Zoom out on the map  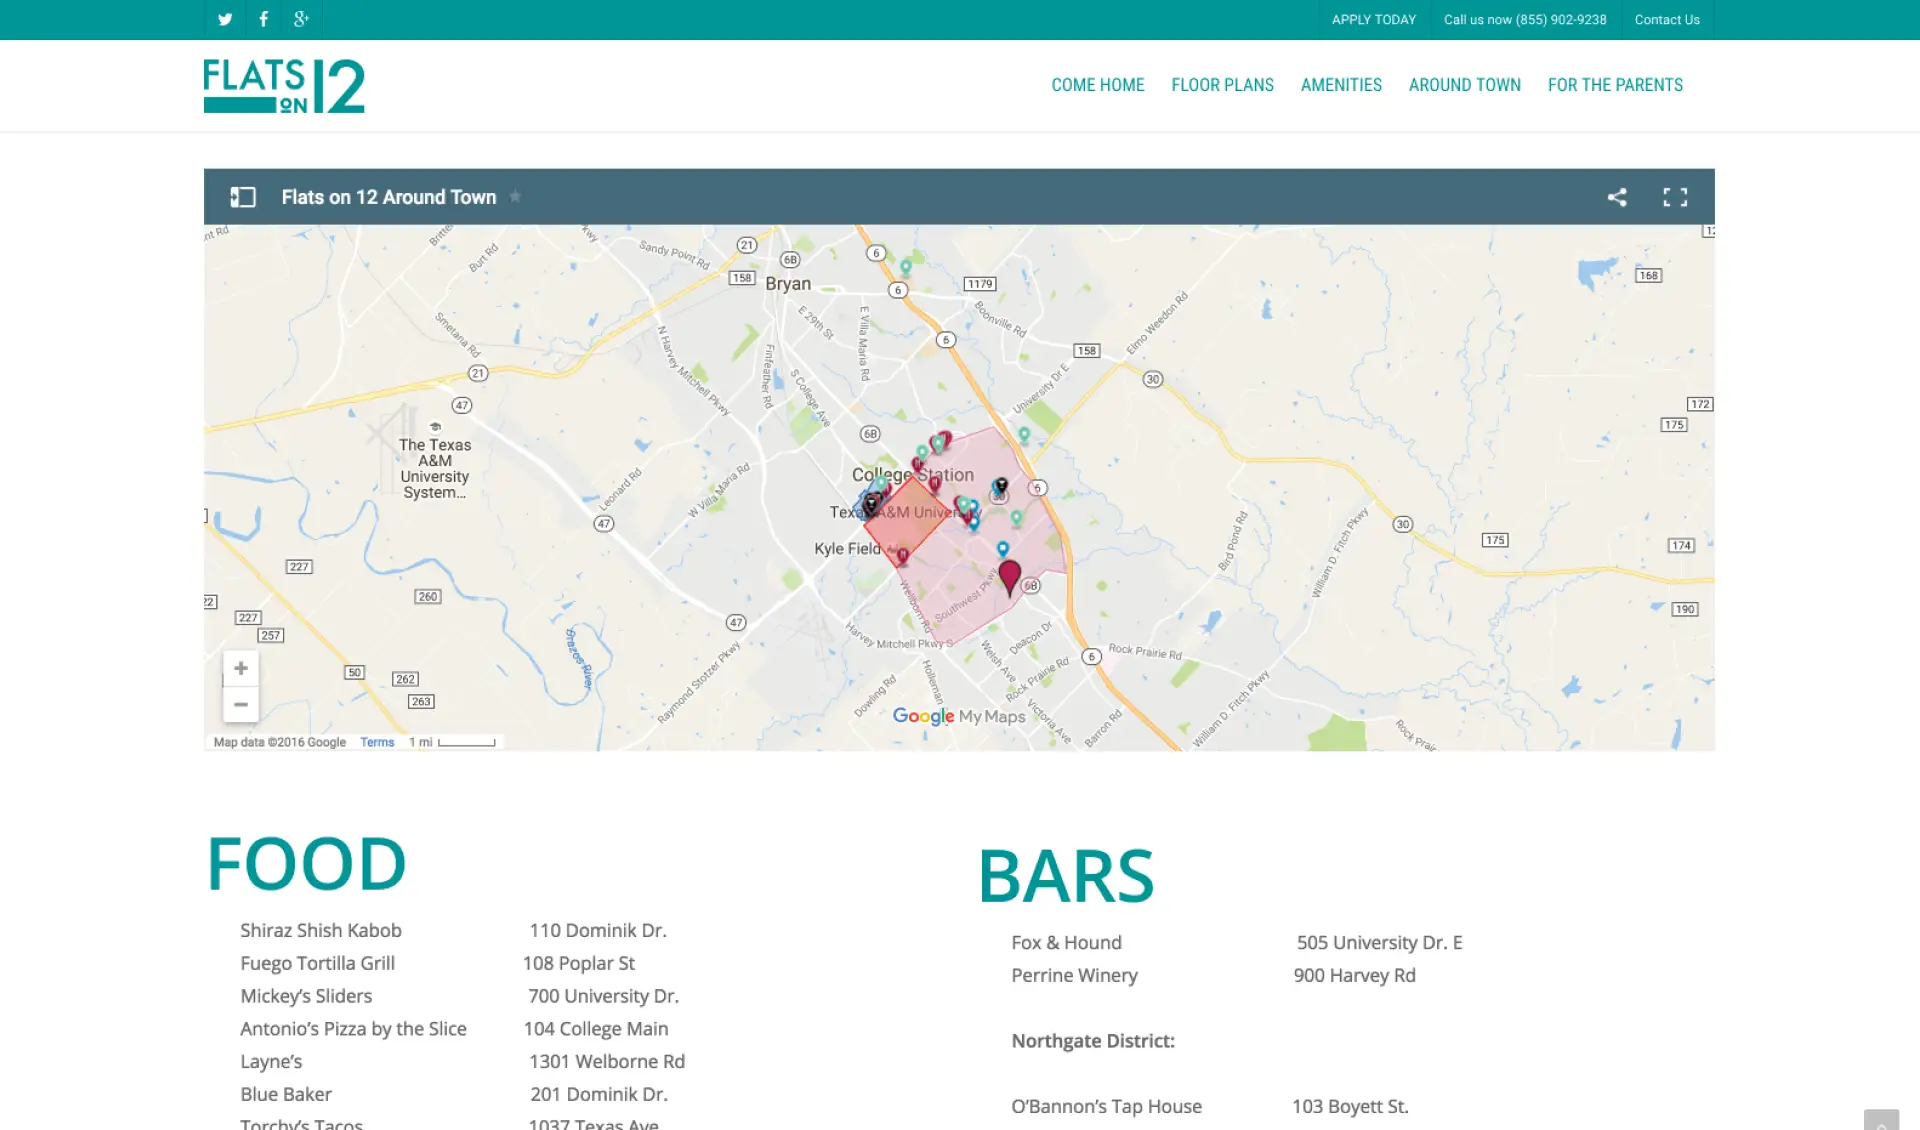(x=241, y=704)
